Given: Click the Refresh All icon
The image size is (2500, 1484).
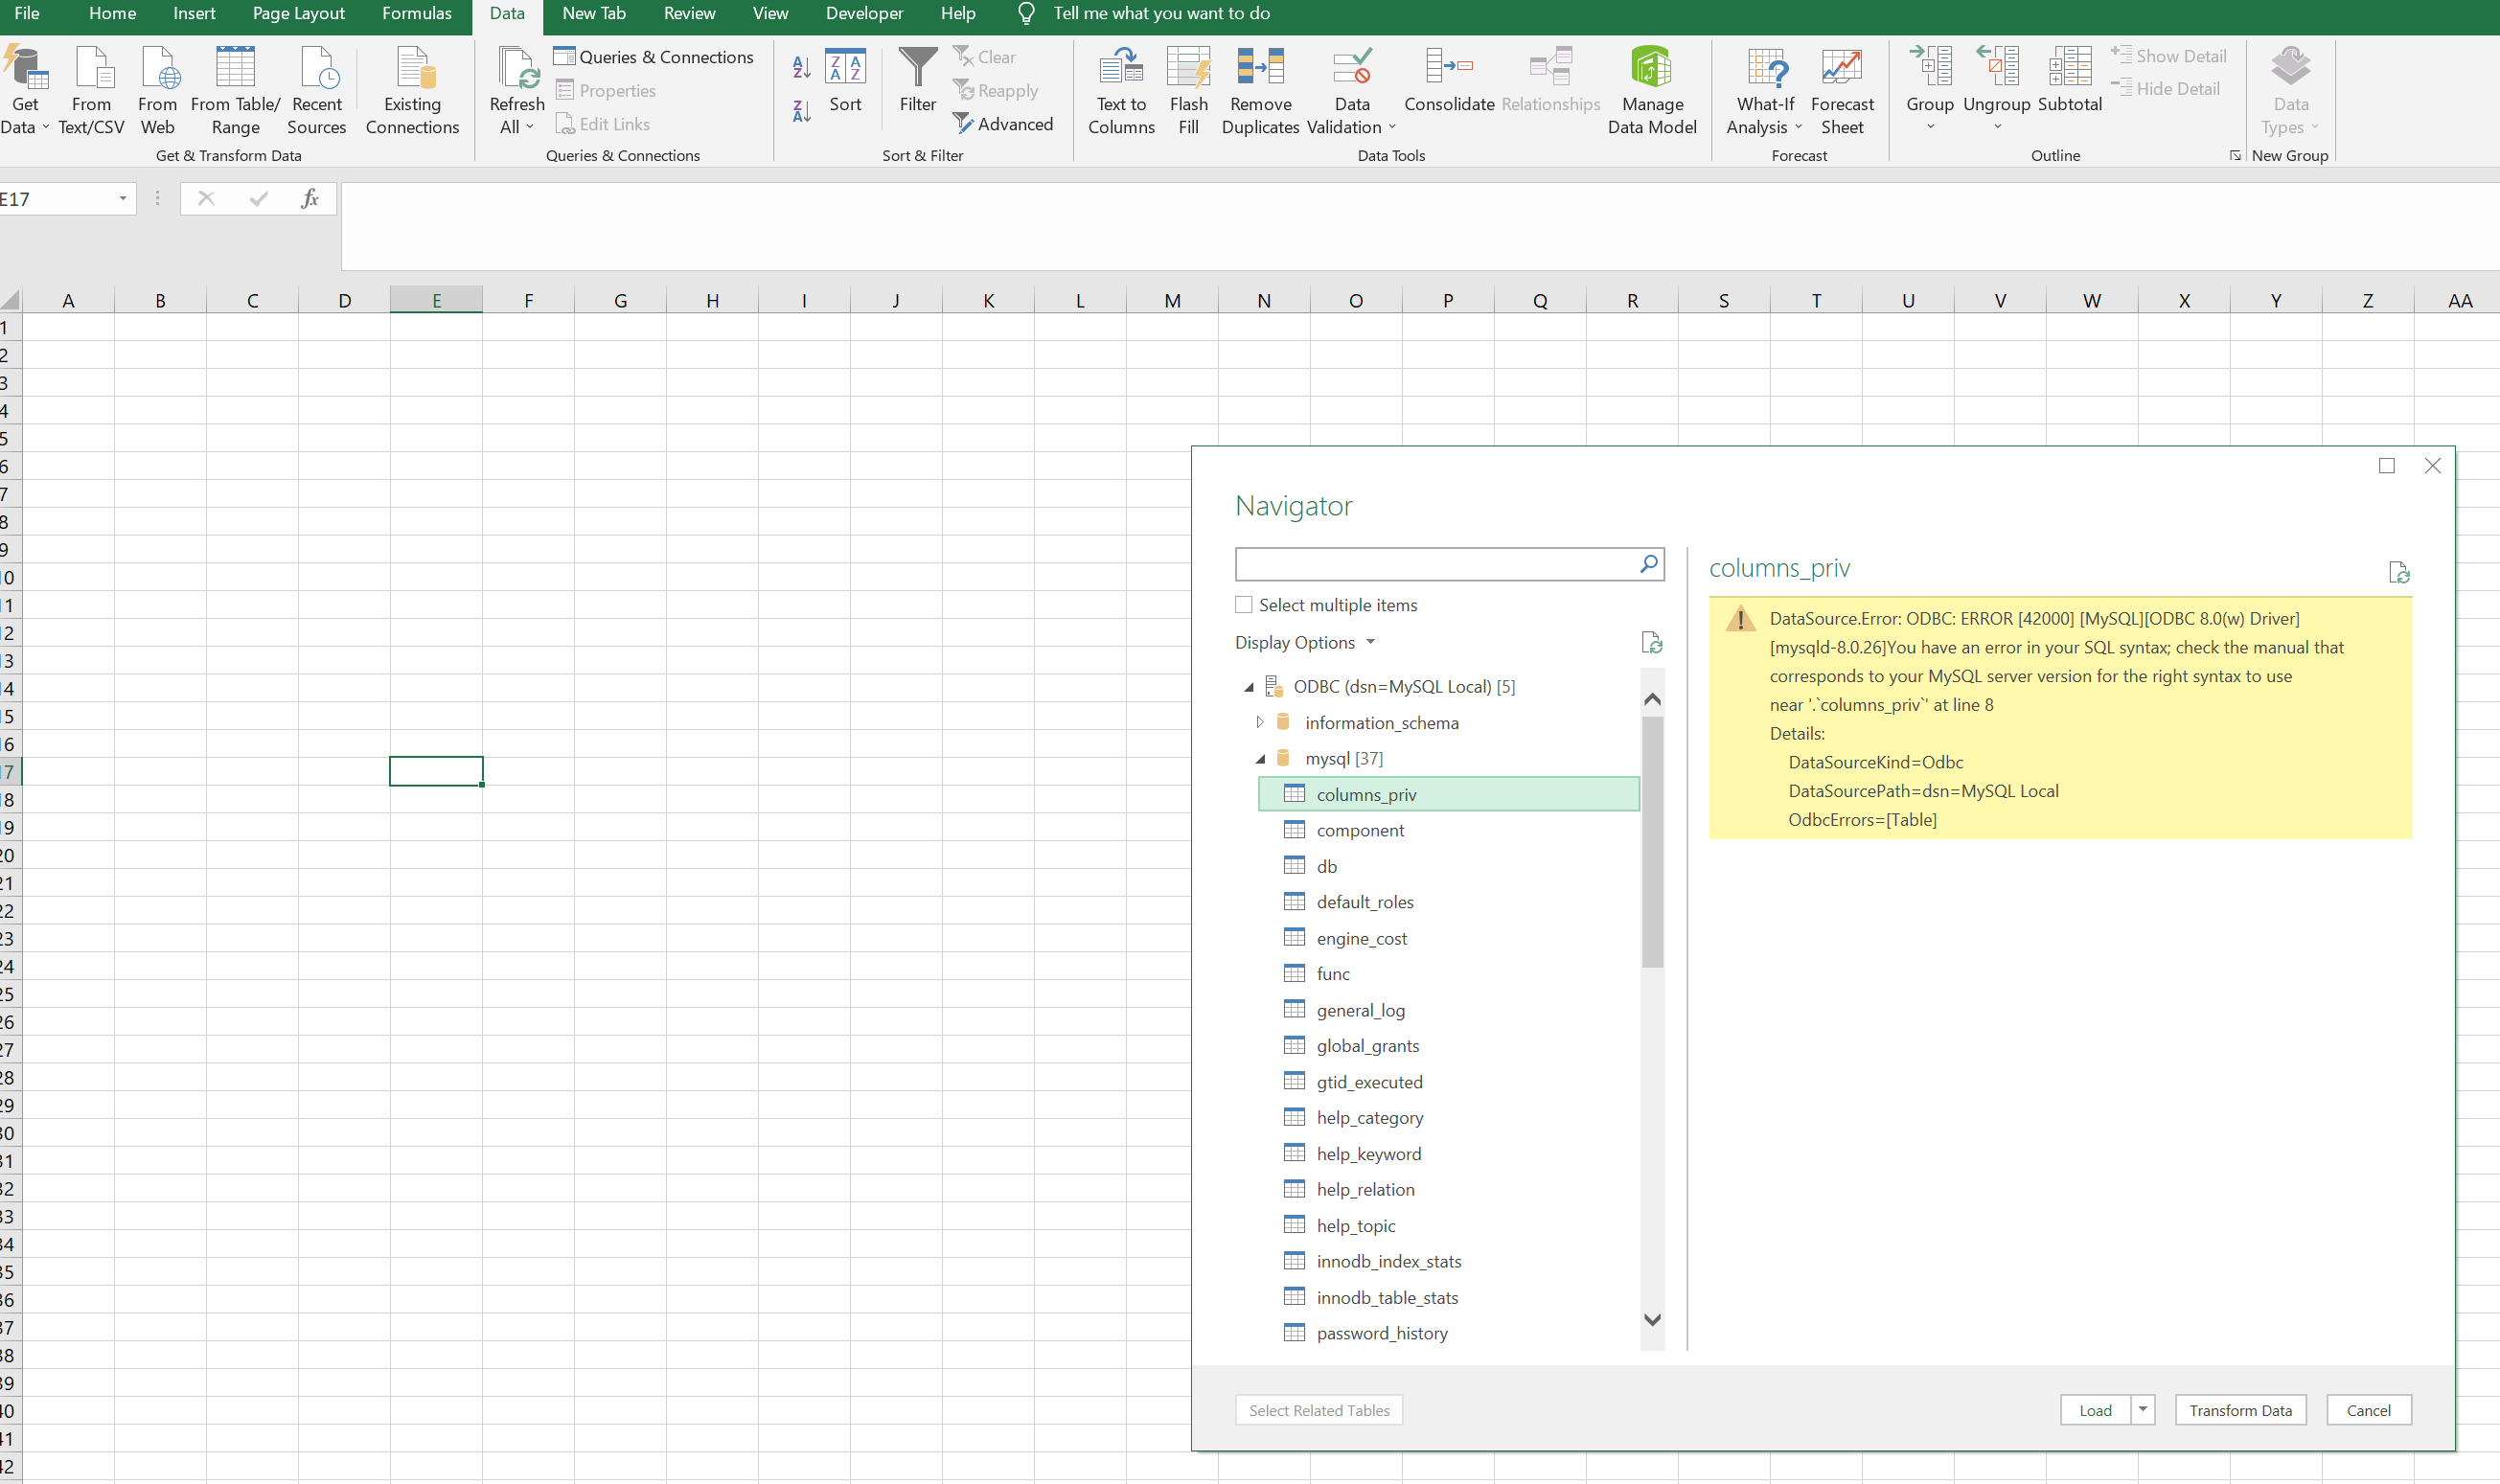Looking at the screenshot, I should pyautogui.click(x=518, y=68).
